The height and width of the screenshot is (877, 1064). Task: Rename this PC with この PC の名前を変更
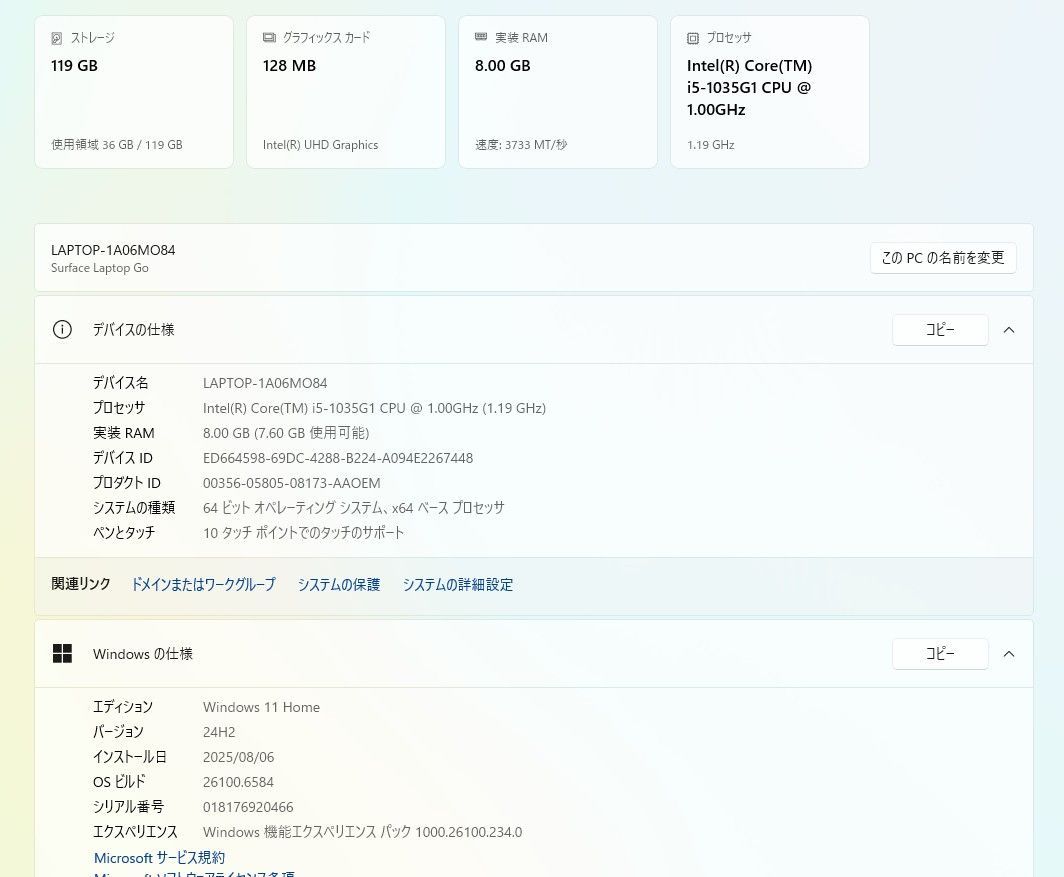(942, 258)
